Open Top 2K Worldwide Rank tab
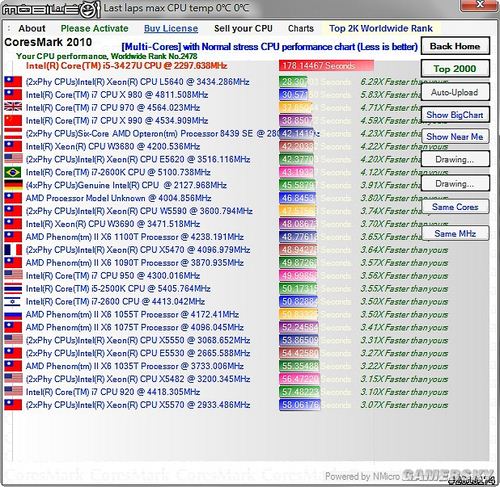This screenshot has width=500, height=487. (x=381, y=29)
